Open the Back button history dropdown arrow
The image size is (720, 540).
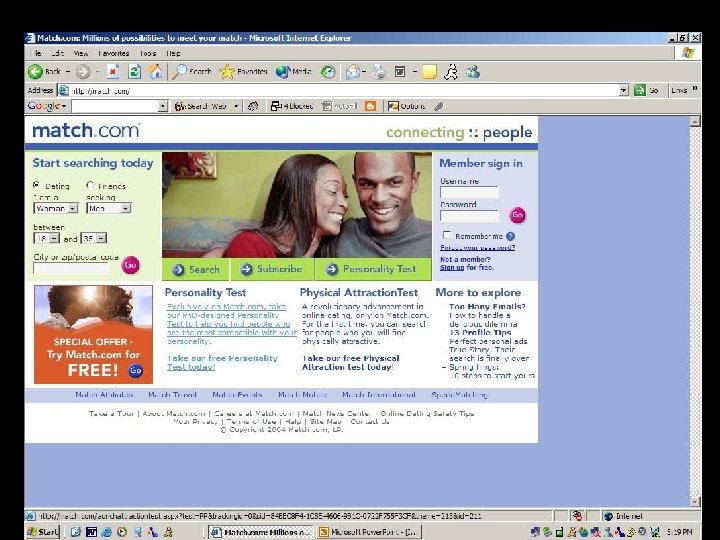[68, 72]
